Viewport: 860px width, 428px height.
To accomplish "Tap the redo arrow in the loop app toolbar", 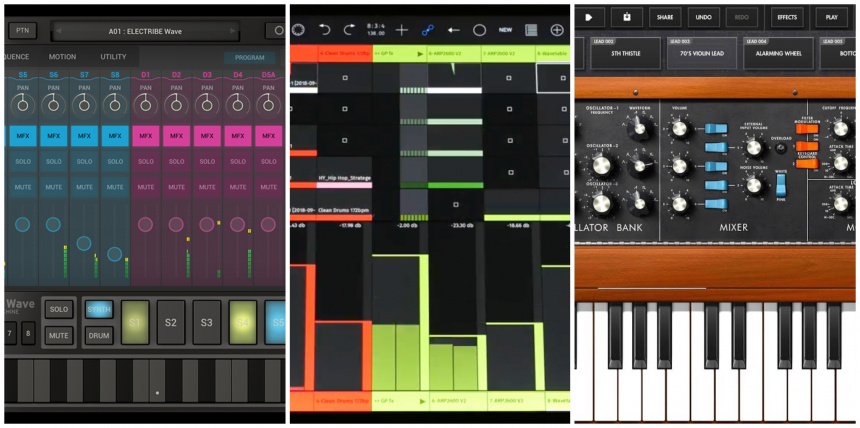I will [349, 30].
